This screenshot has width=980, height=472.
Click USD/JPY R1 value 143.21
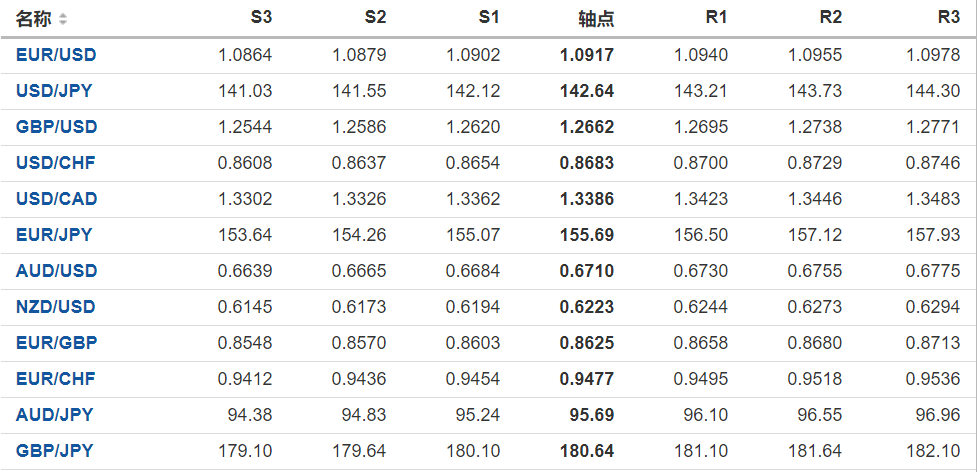click(x=704, y=91)
